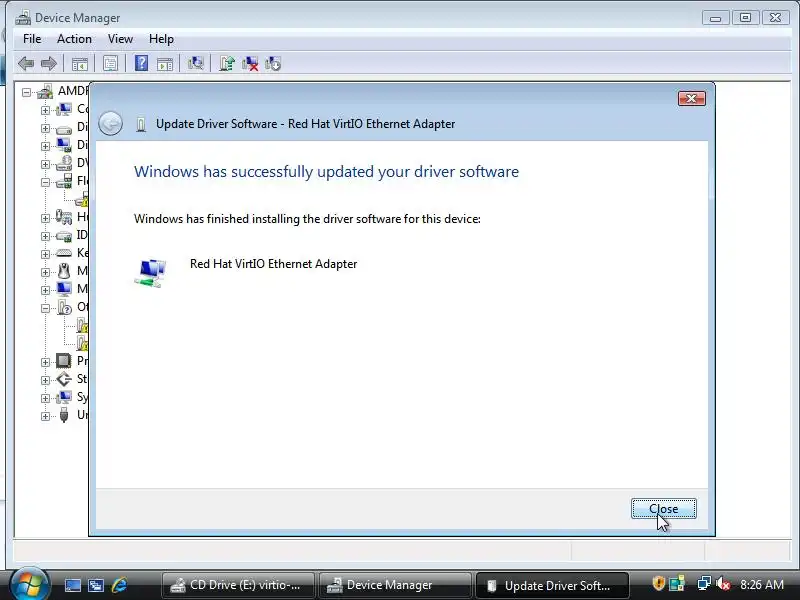Screen dimensions: 800x600
Task: Select the Other devices question mark icon
Action: point(64,307)
